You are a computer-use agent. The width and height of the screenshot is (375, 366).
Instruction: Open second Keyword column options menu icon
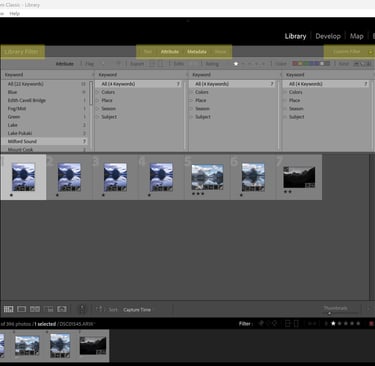click(x=187, y=75)
